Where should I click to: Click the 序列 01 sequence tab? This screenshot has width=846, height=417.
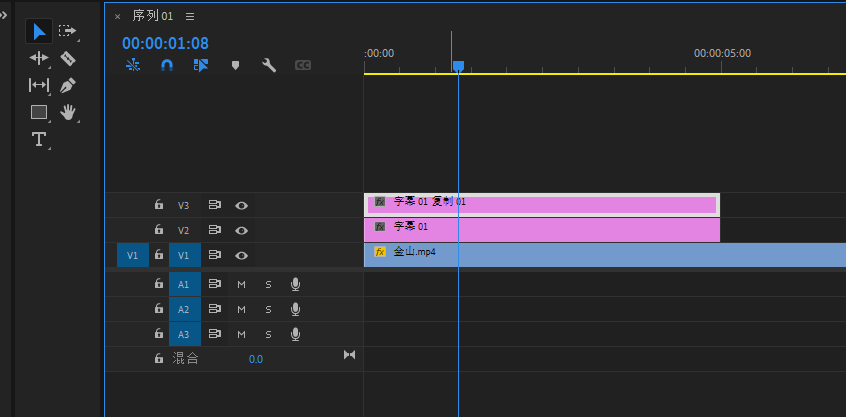click(153, 16)
